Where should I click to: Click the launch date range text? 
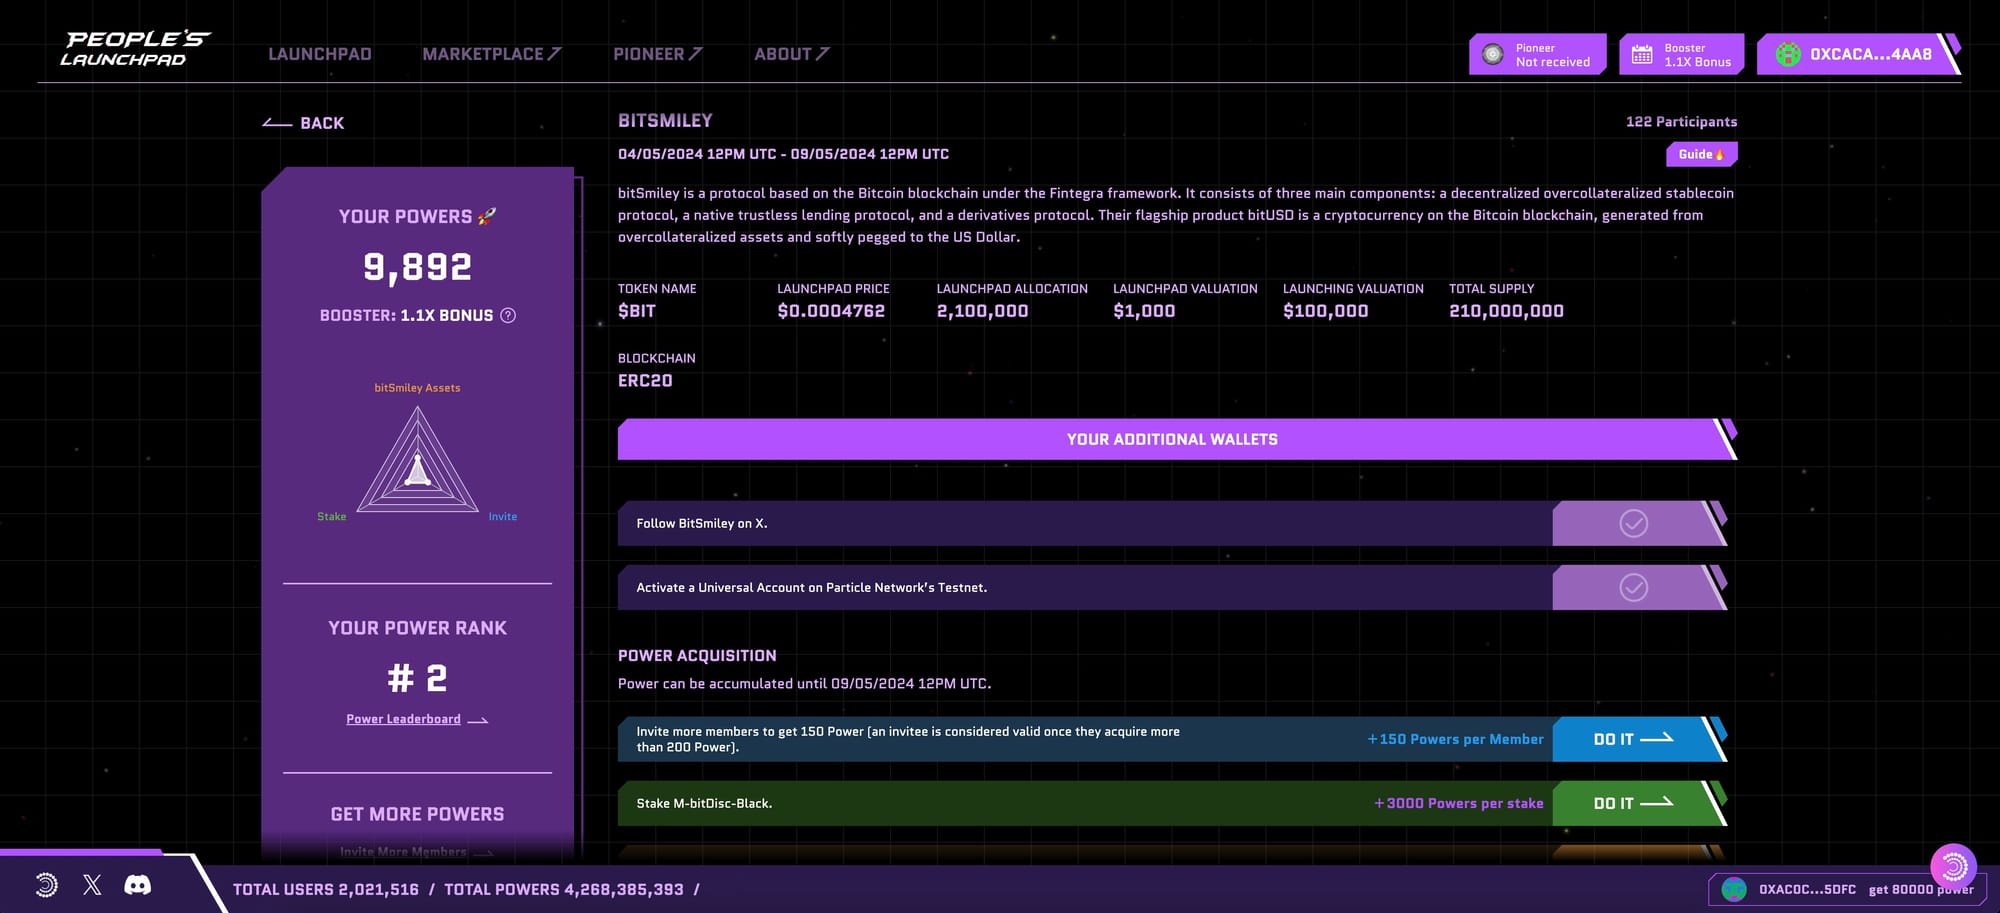click(783, 154)
